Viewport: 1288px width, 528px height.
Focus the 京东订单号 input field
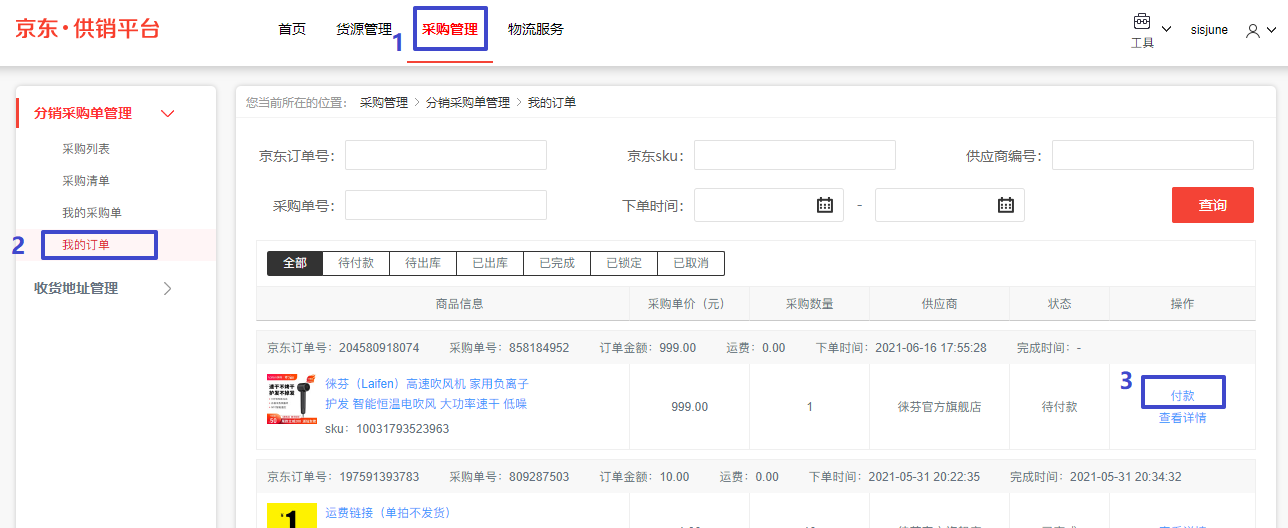[x=446, y=155]
